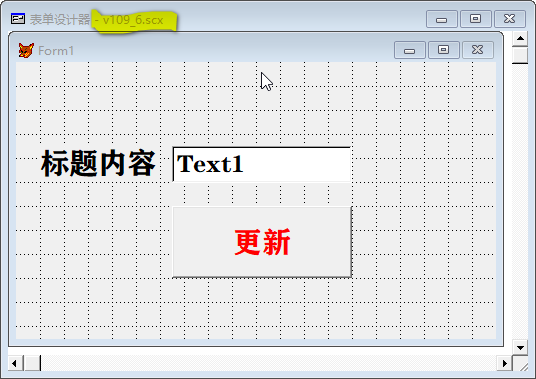Click the vertical scrollbar thumb
The height and width of the screenshot is (379, 536).
(520, 55)
